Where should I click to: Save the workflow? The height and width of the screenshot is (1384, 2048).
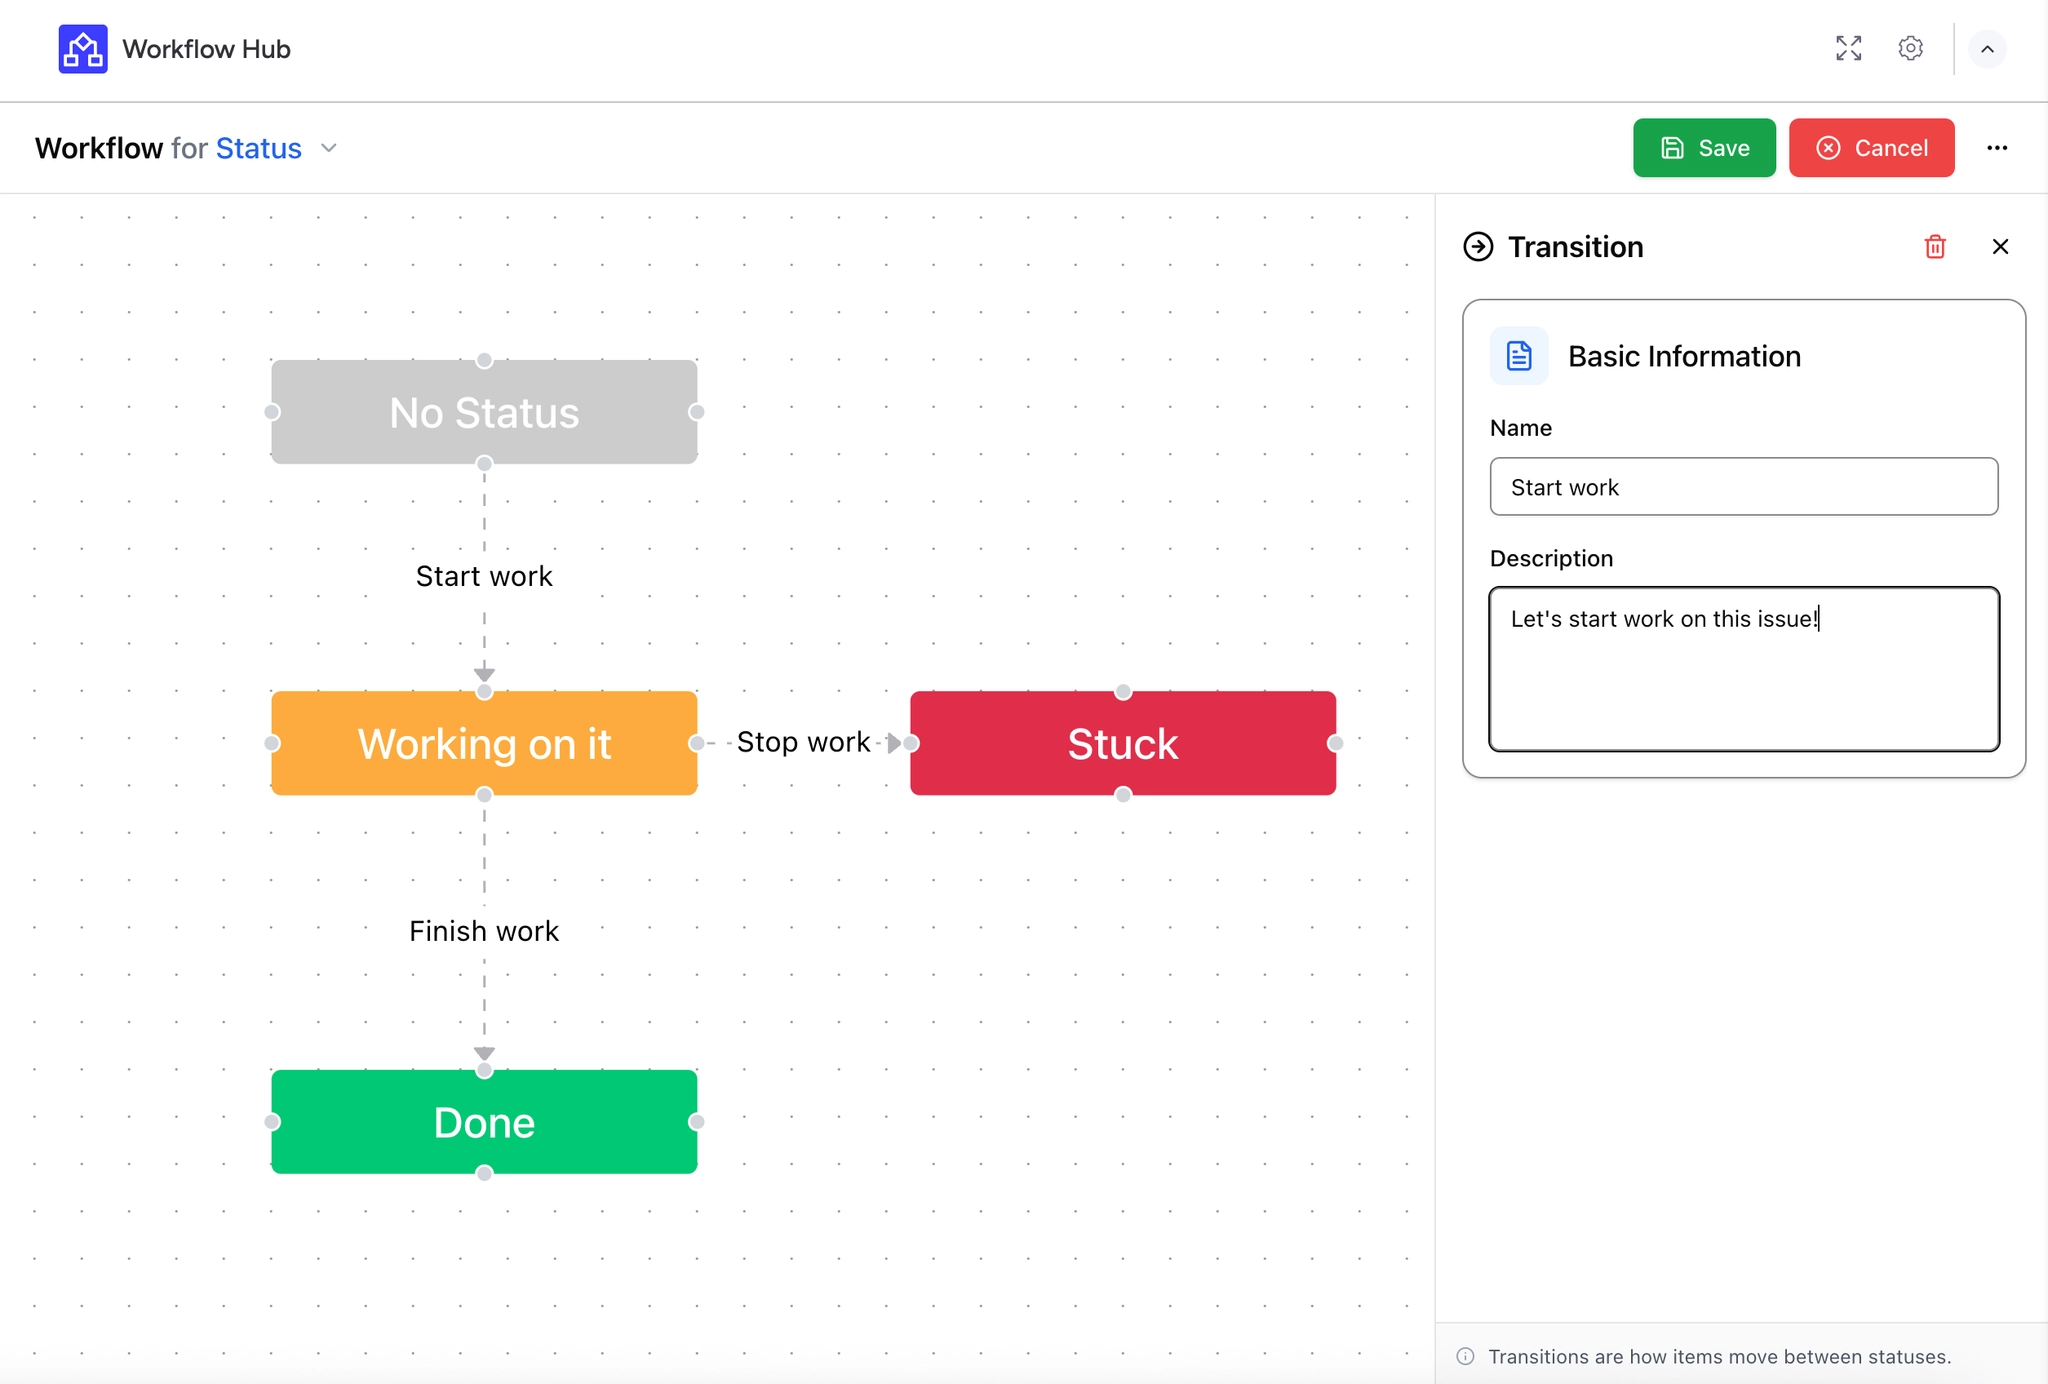[x=1704, y=147]
